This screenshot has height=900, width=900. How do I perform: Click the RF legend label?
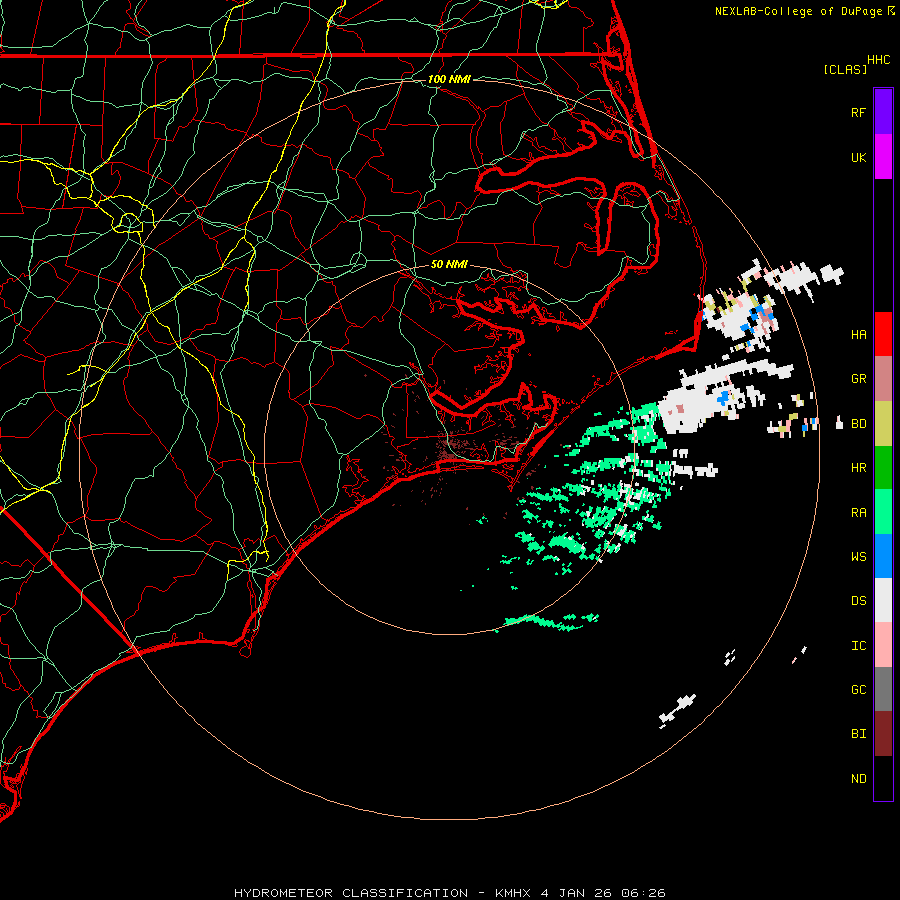(x=858, y=112)
